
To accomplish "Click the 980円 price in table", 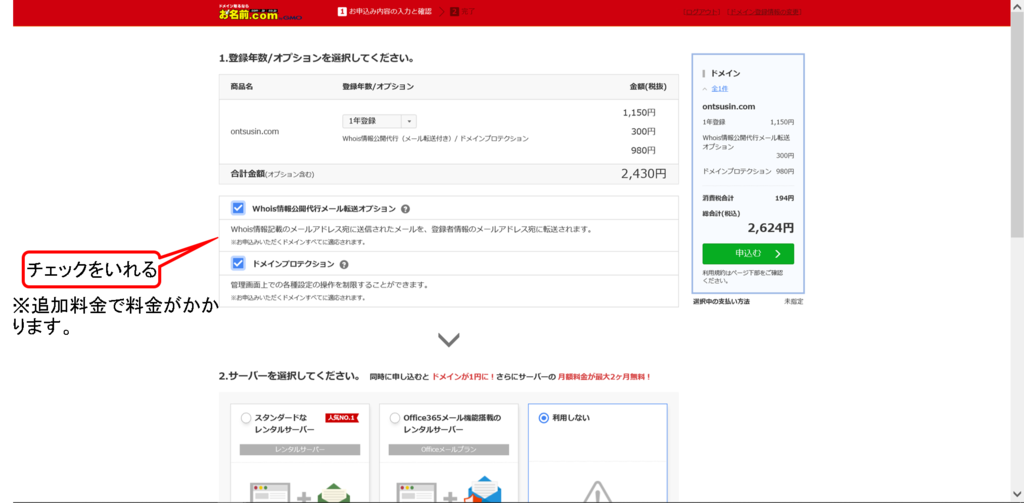I will pyautogui.click(x=643, y=150).
